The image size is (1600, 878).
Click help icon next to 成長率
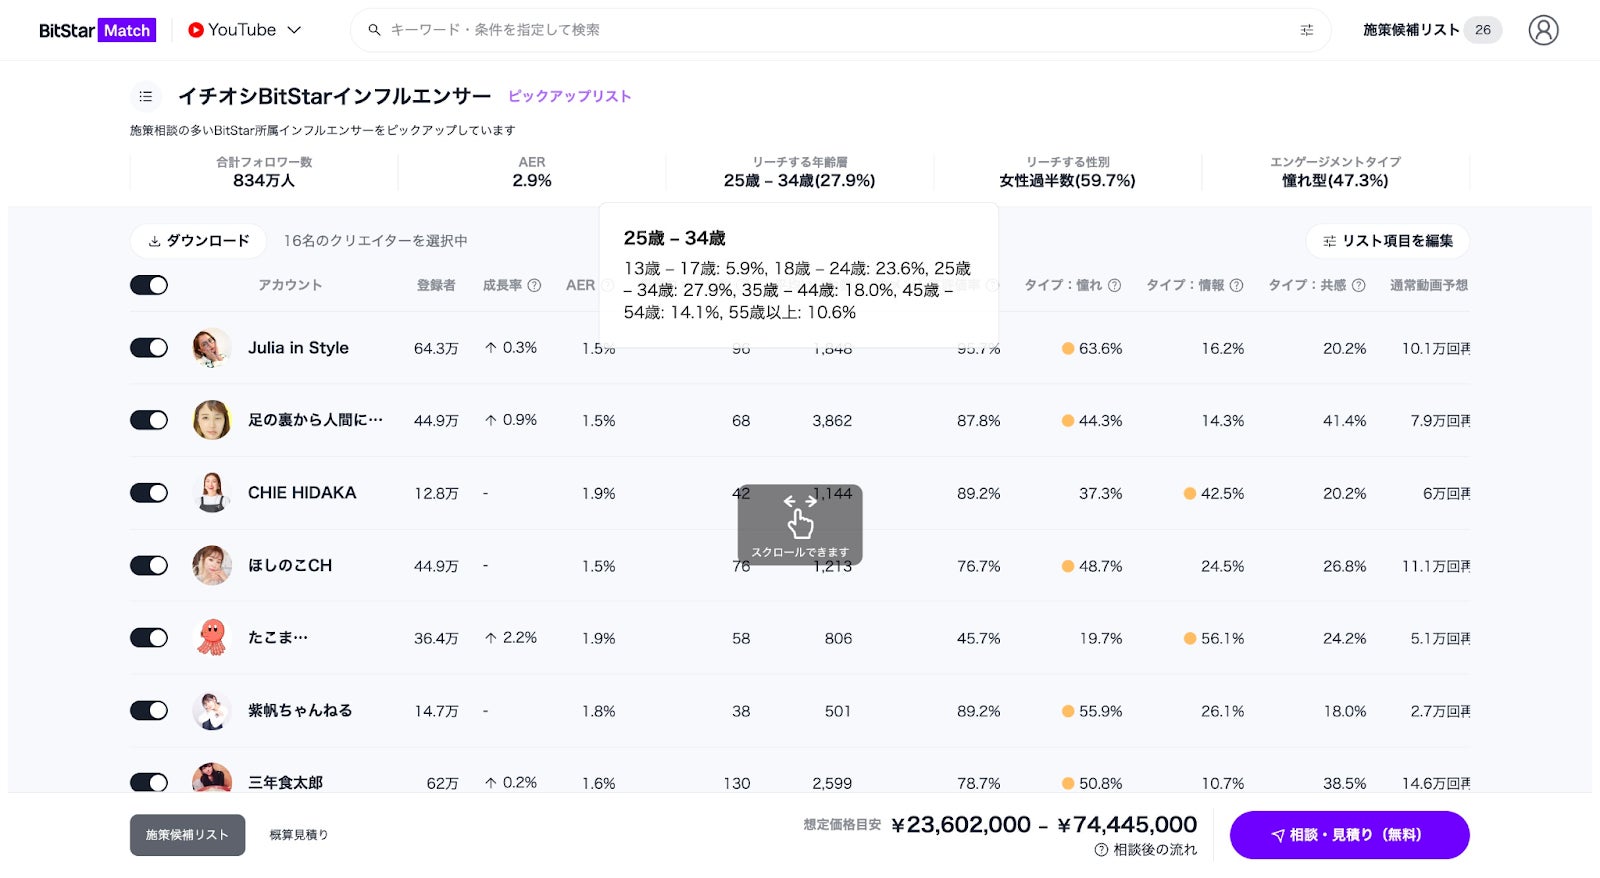pos(534,285)
